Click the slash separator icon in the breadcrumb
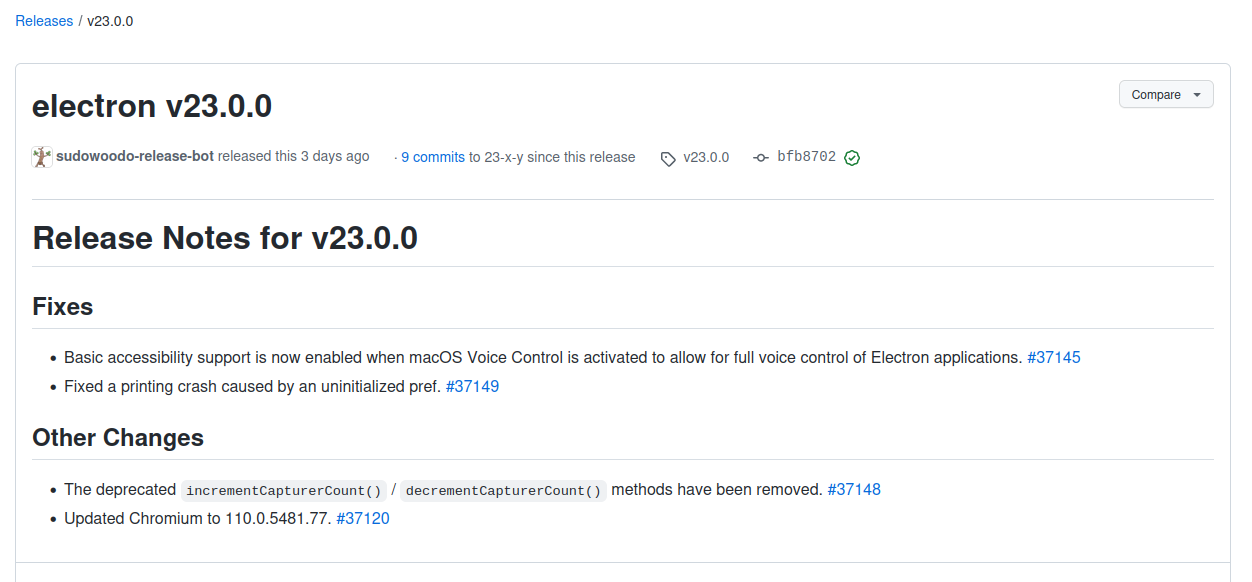 point(79,20)
